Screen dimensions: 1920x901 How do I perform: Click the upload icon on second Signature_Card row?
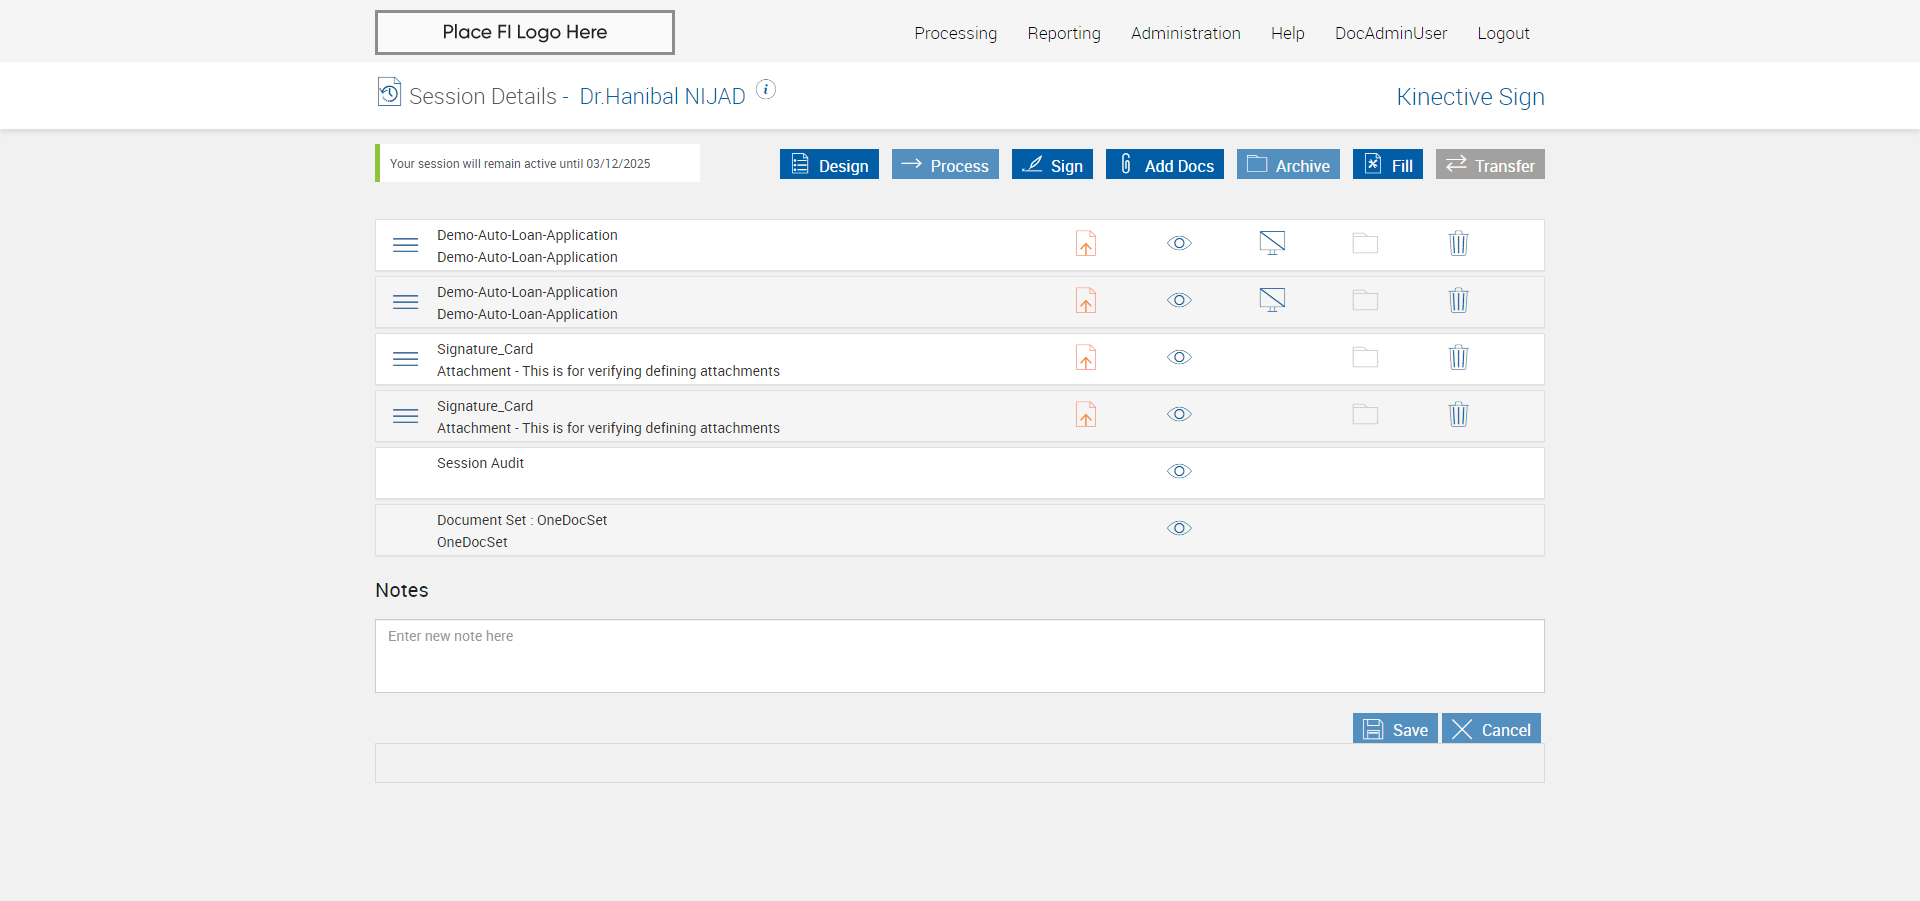point(1086,415)
